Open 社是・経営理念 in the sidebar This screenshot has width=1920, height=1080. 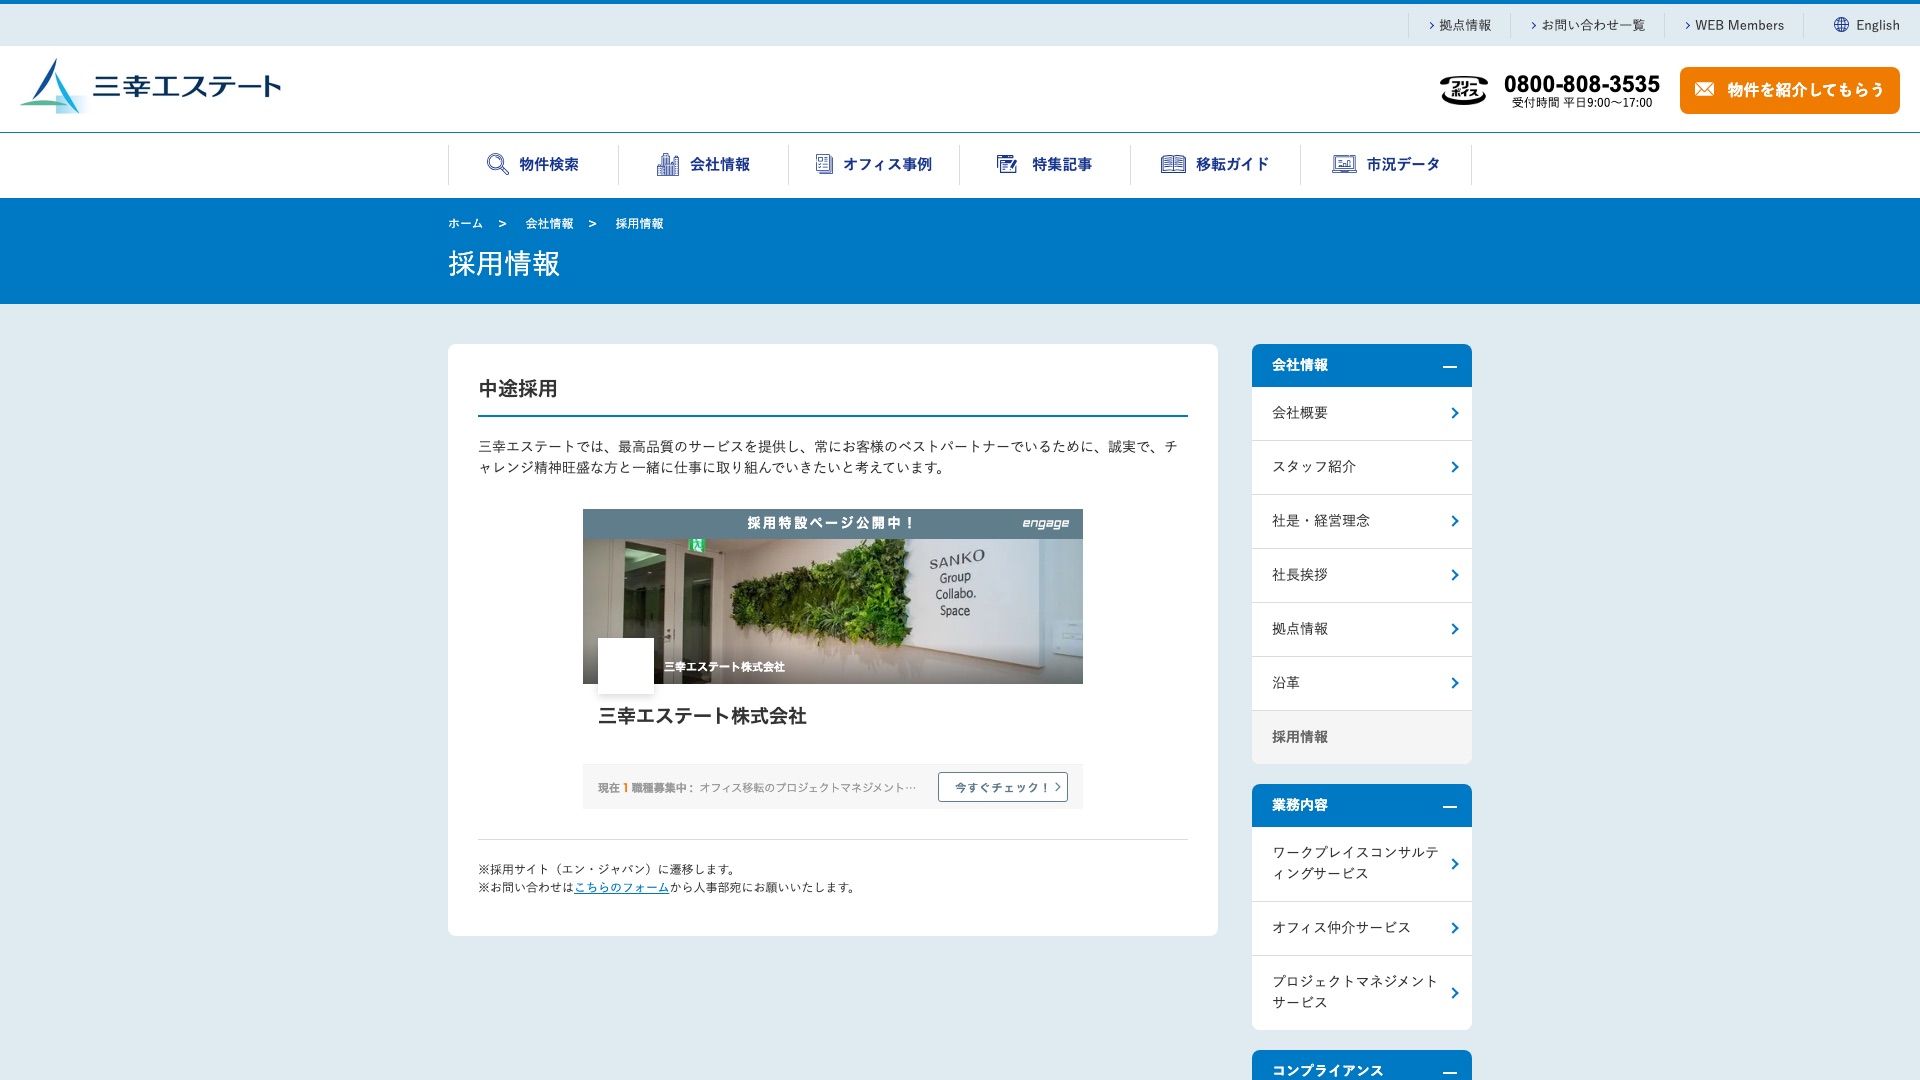[1361, 521]
